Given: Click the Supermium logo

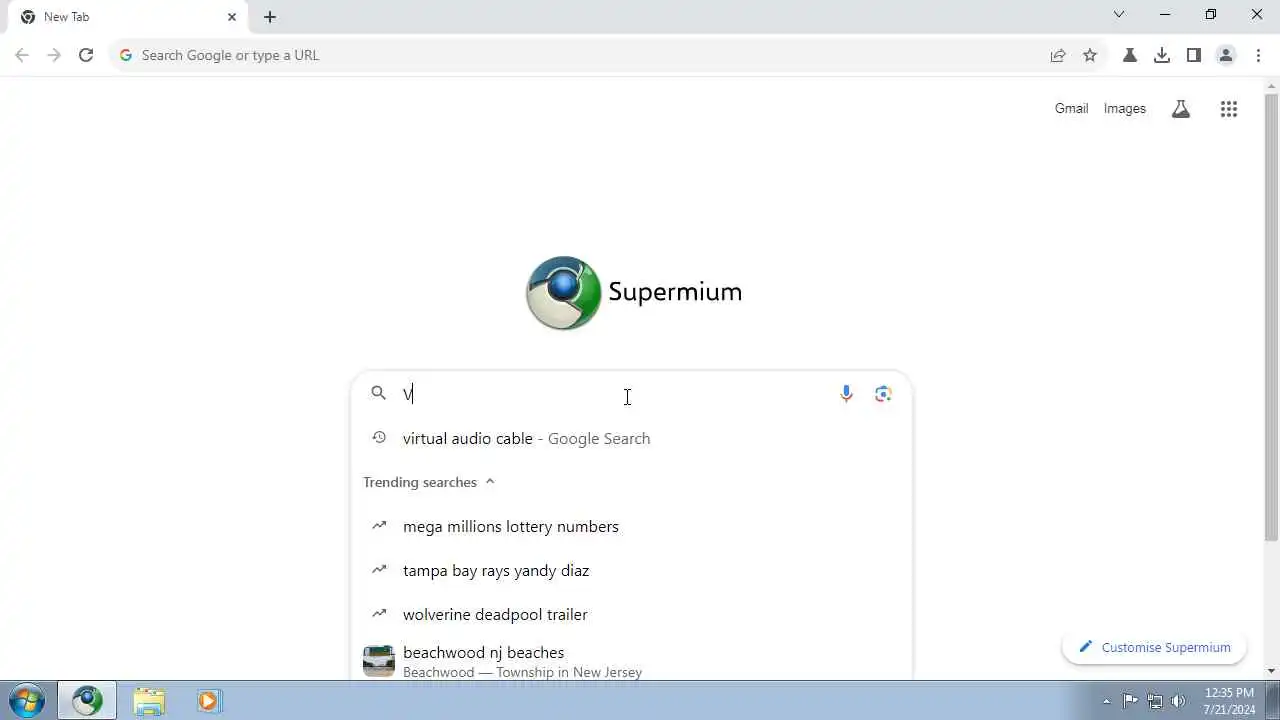Looking at the screenshot, I should [634, 293].
